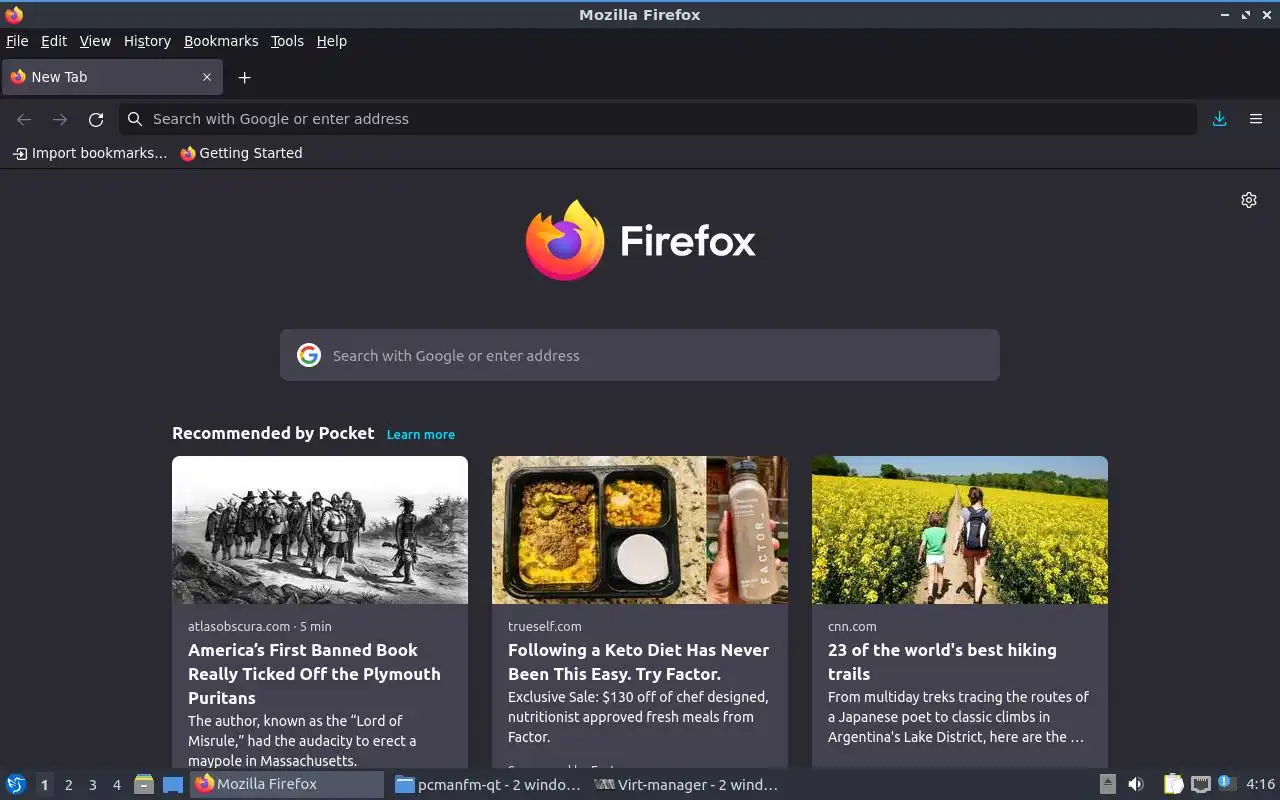Click the Back navigation arrow
The image size is (1280, 800).
tap(24, 119)
